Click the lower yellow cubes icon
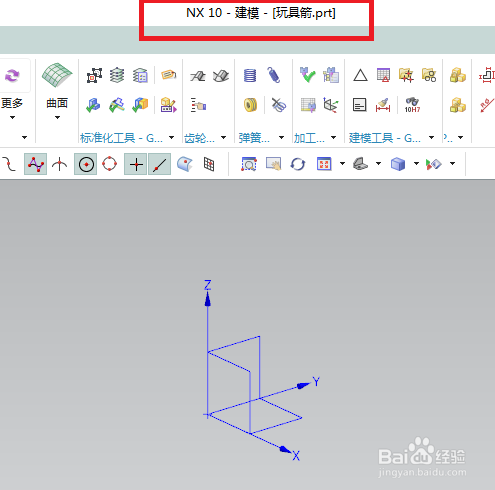This screenshot has height=490, width=495. (x=458, y=105)
